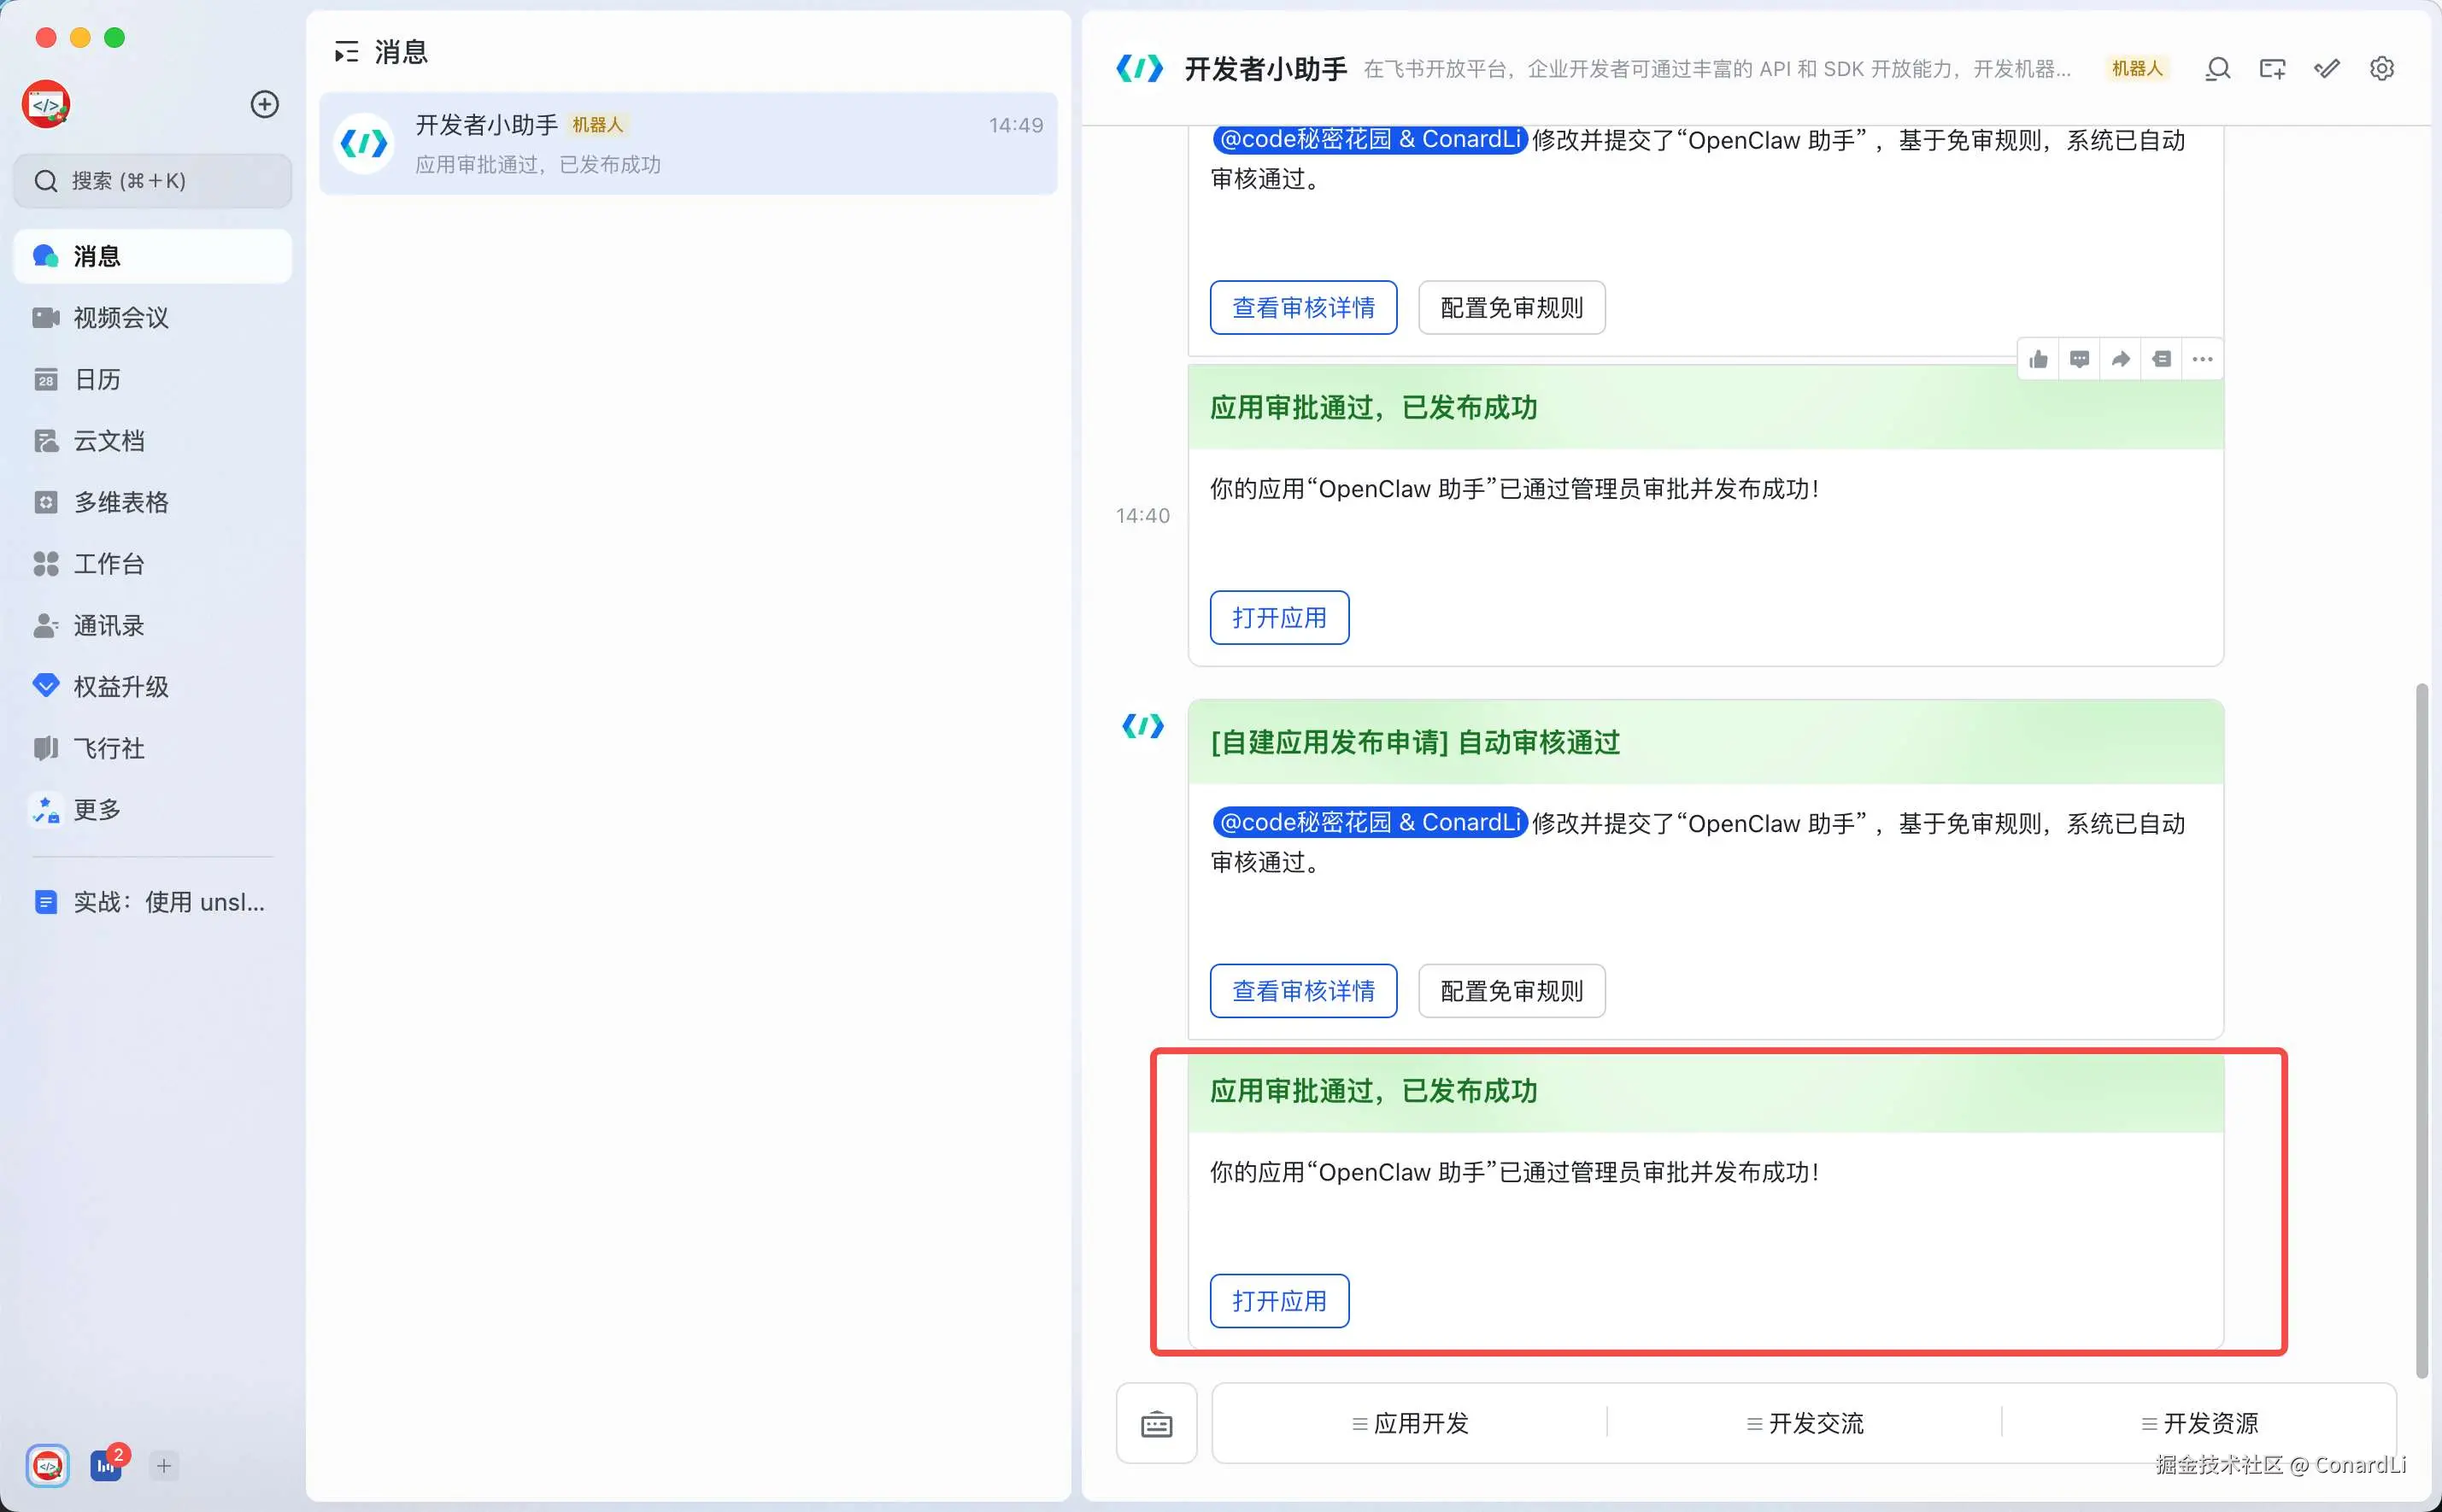The height and width of the screenshot is (1512, 2442).
Task: Click the forward arrow icon on message
Action: pyautogui.click(x=2120, y=359)
